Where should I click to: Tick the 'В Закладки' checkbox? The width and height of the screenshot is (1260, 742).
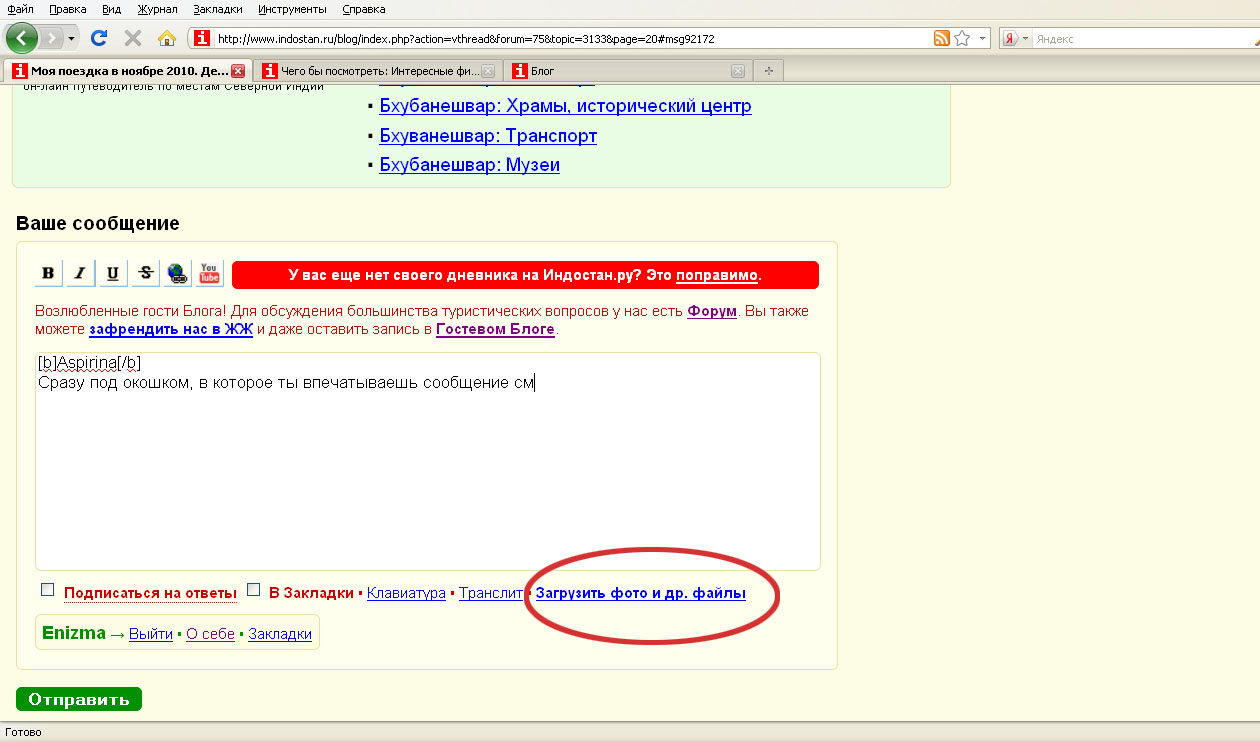(253, 590)
